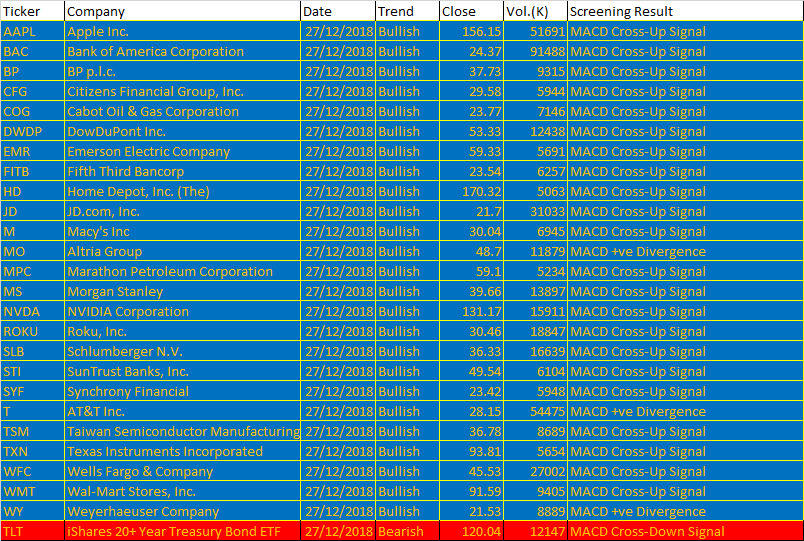
Task: Click the Apple Inc. company cell
Action: pyautogui.click(x=182, y=31)
